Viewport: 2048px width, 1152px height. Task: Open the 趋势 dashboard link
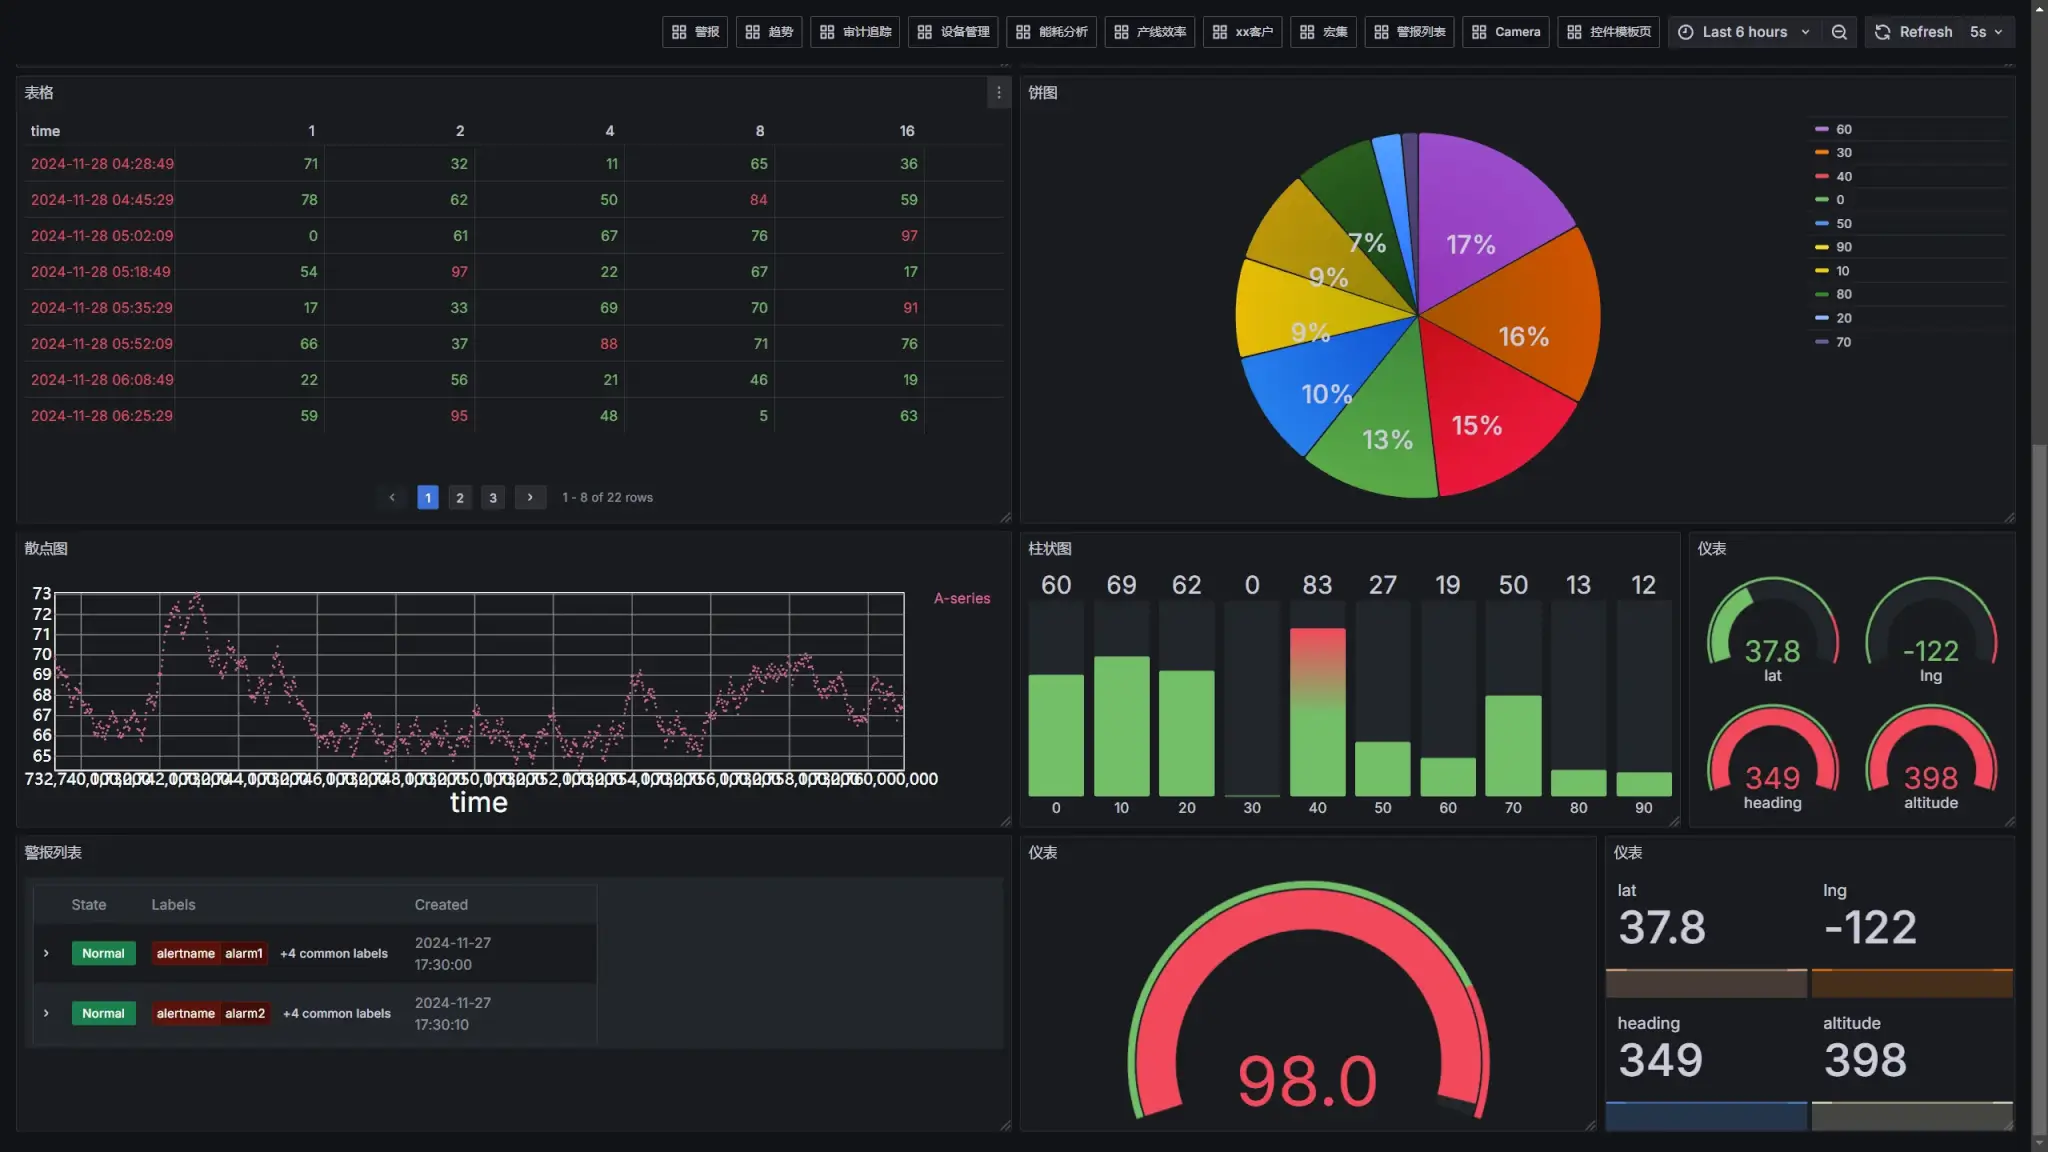pyautogui.click(x=769, y=32)
